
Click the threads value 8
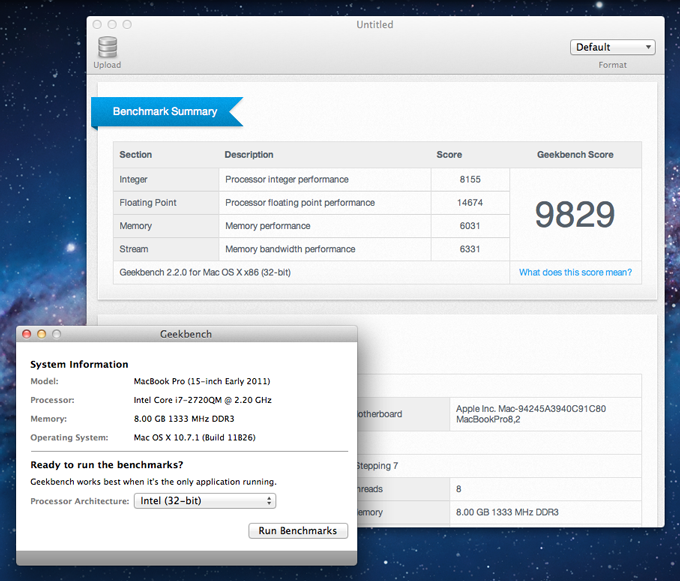[x=458, y=489]
